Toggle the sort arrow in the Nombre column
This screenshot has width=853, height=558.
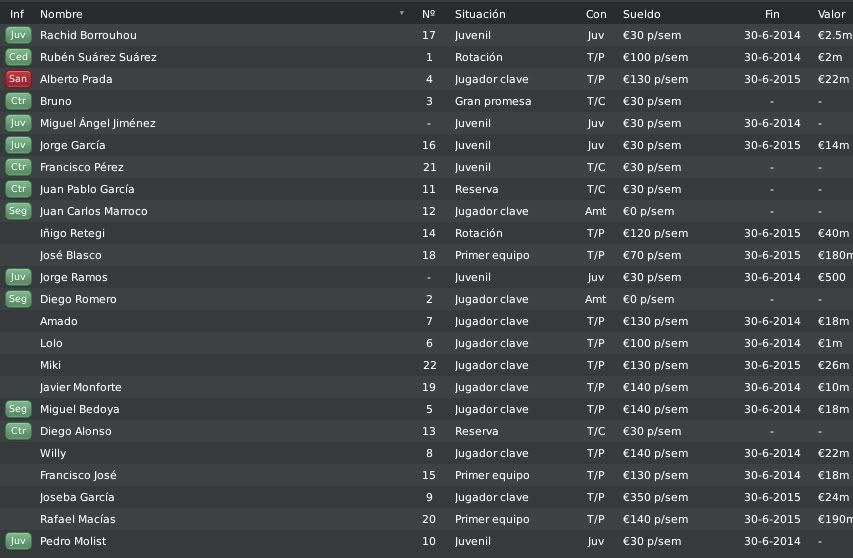pyautogui.click(x=401, y=14)
